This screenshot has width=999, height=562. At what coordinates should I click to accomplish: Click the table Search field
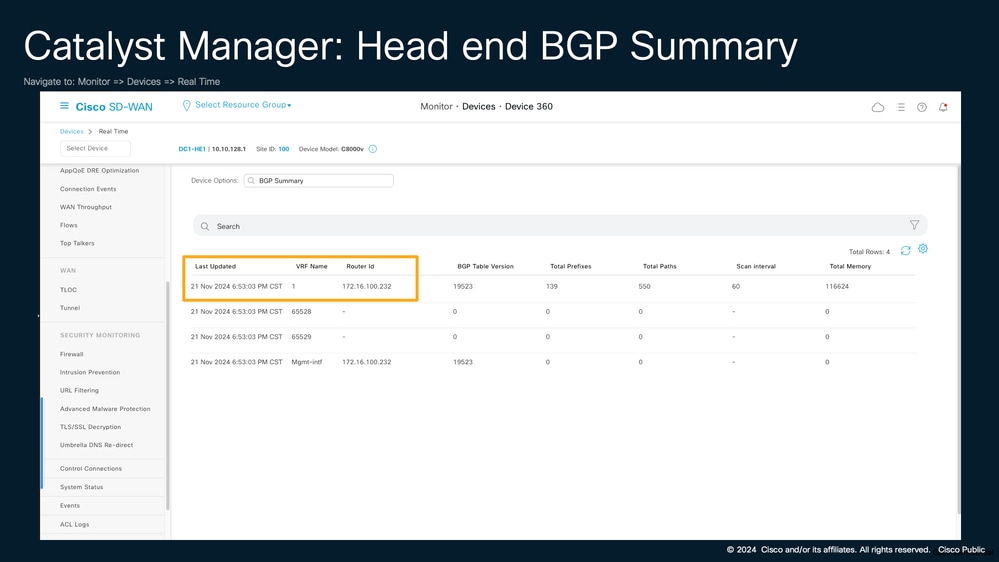tap(560, 226)
